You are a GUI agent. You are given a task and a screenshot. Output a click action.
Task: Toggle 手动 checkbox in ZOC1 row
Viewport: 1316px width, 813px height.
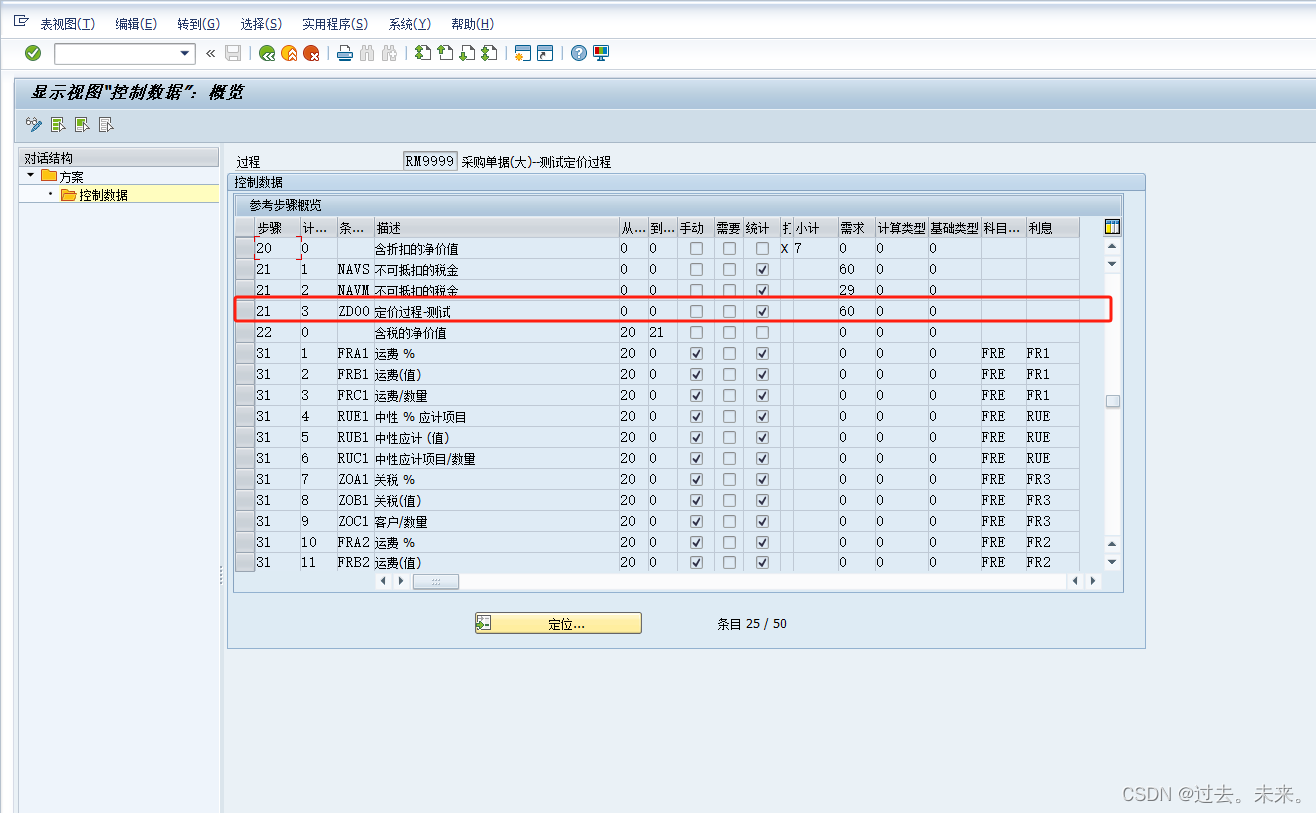[696, 522]
